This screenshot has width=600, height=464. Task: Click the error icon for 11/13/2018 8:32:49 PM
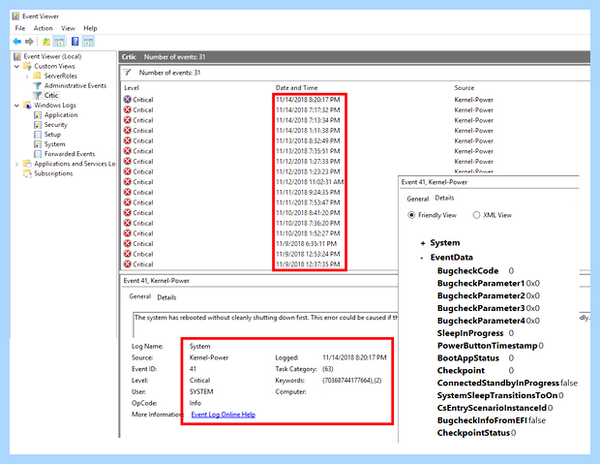coord(127,141)
